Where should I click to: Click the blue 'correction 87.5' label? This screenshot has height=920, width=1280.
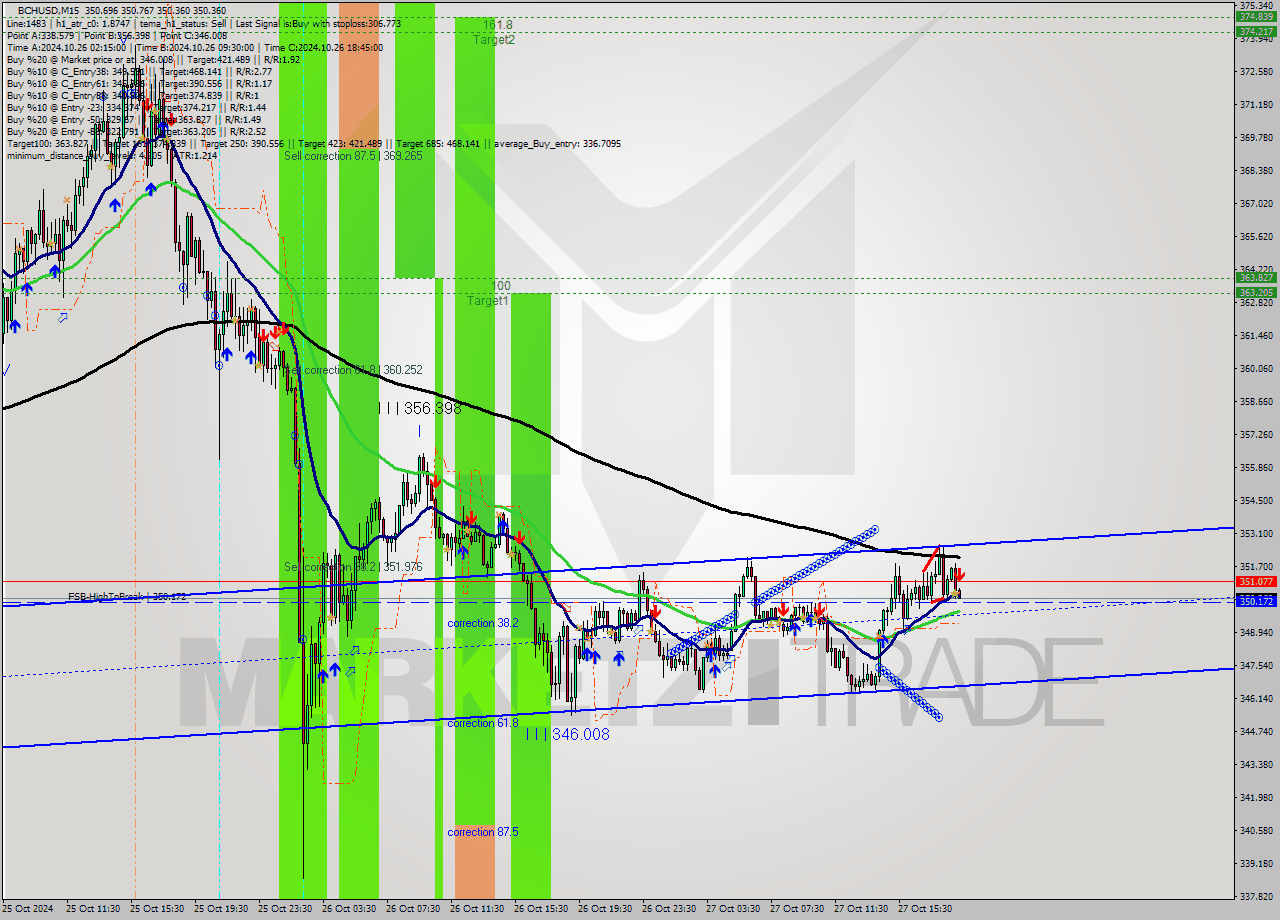coord(483,832)
